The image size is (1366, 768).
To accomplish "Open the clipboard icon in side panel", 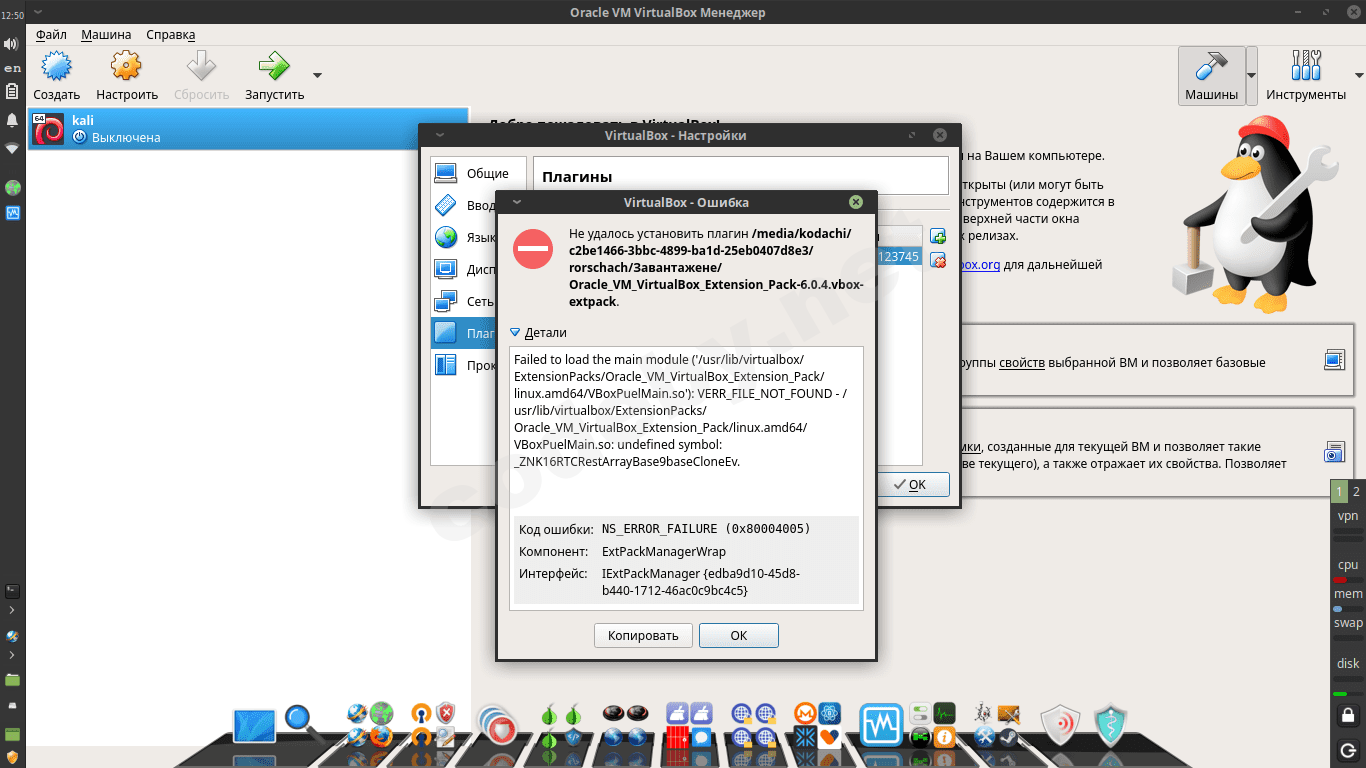I will pyautogui.click(x=12, y=92).
